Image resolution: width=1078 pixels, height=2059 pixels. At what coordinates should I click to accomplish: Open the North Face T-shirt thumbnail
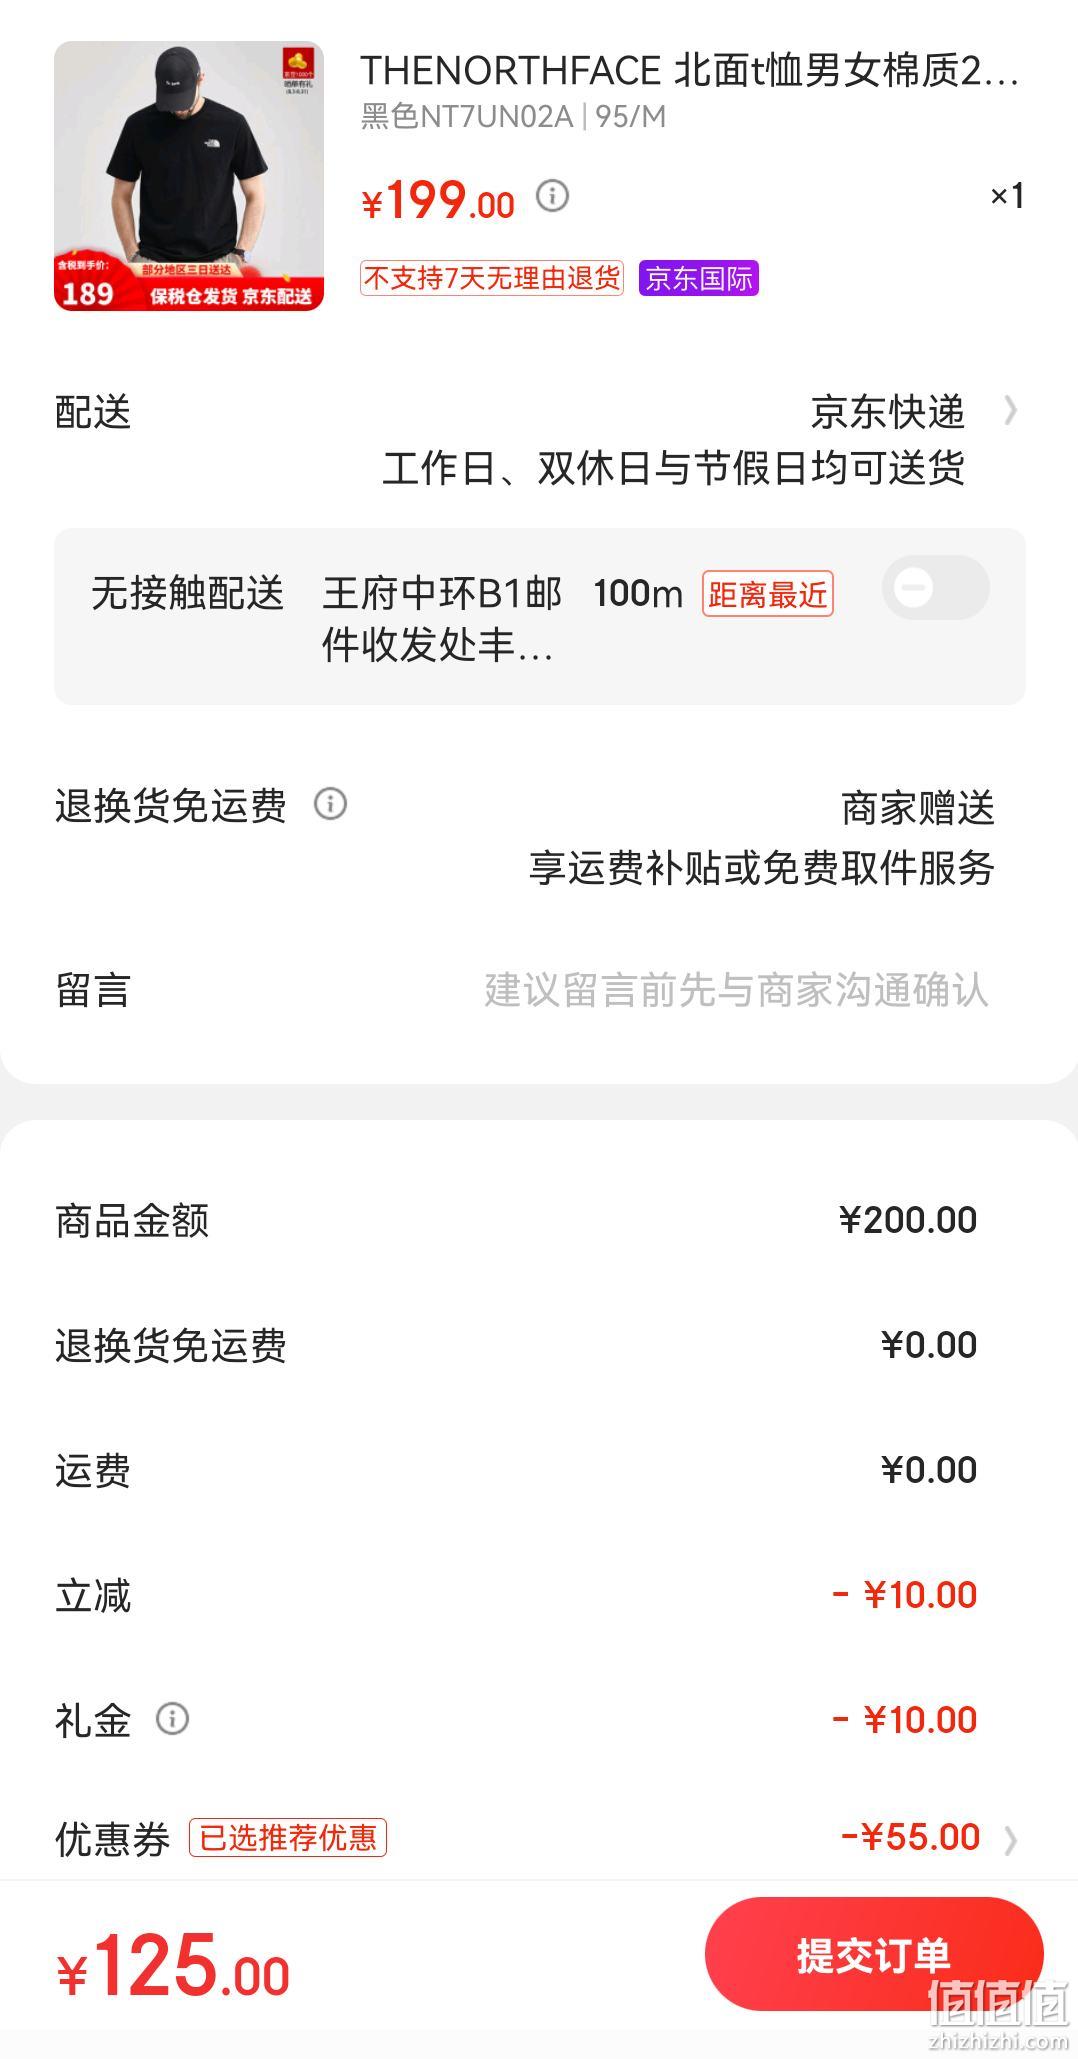click(189, 176)
